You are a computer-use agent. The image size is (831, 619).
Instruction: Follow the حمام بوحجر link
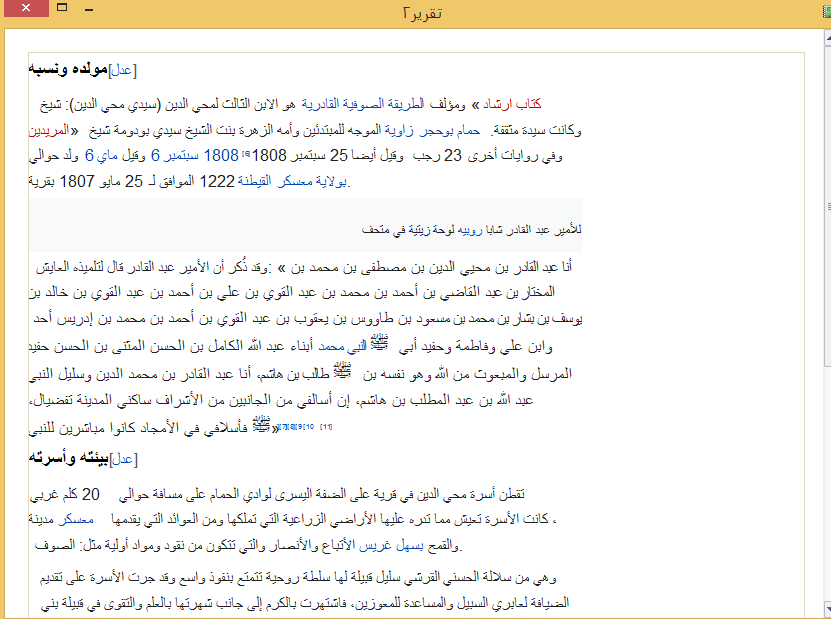[x=449, y=130]
